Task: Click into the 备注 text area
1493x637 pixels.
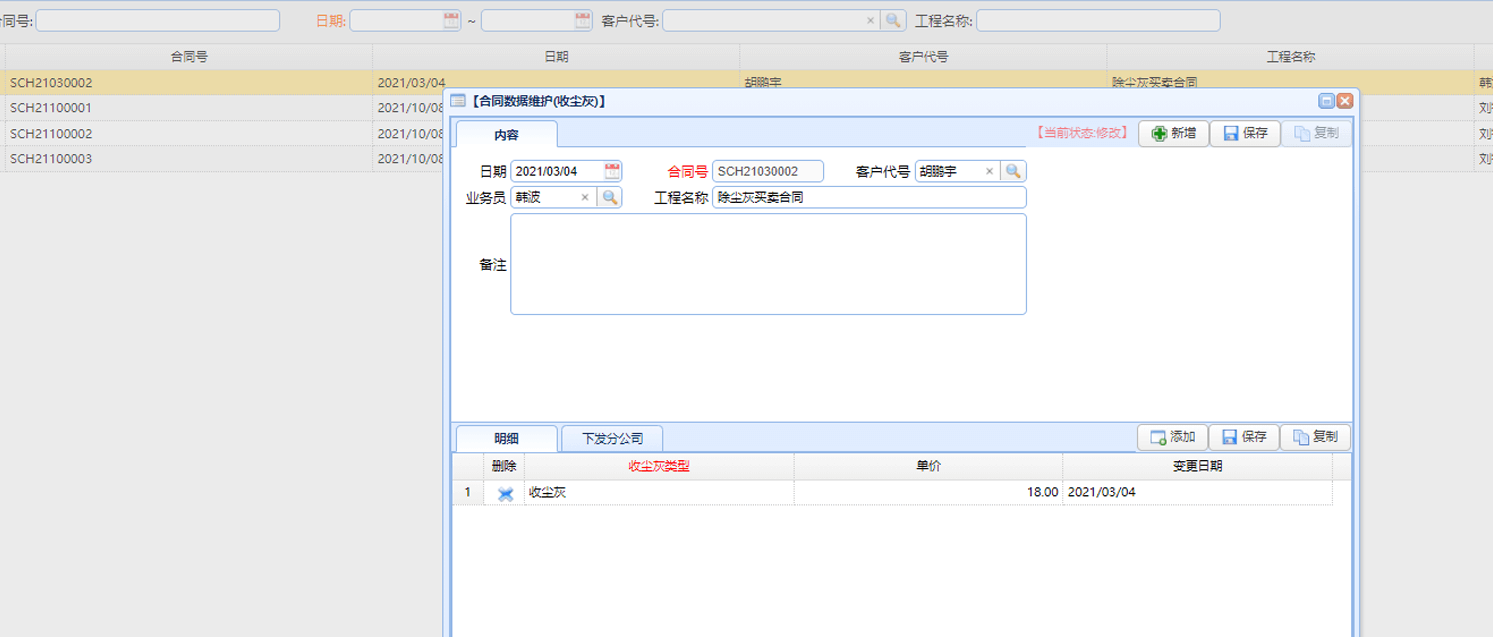Action: click(768, 264)
